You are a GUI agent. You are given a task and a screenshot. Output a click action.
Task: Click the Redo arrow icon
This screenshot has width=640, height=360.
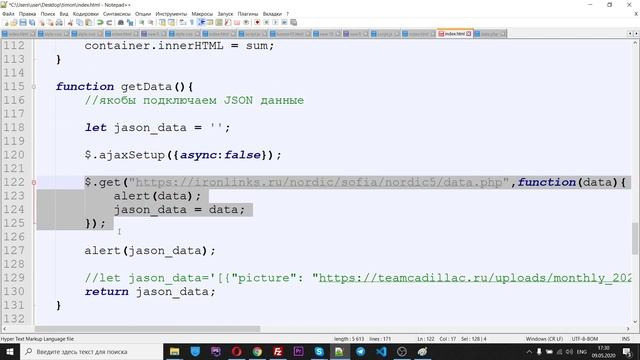click(x=109, y=22)
